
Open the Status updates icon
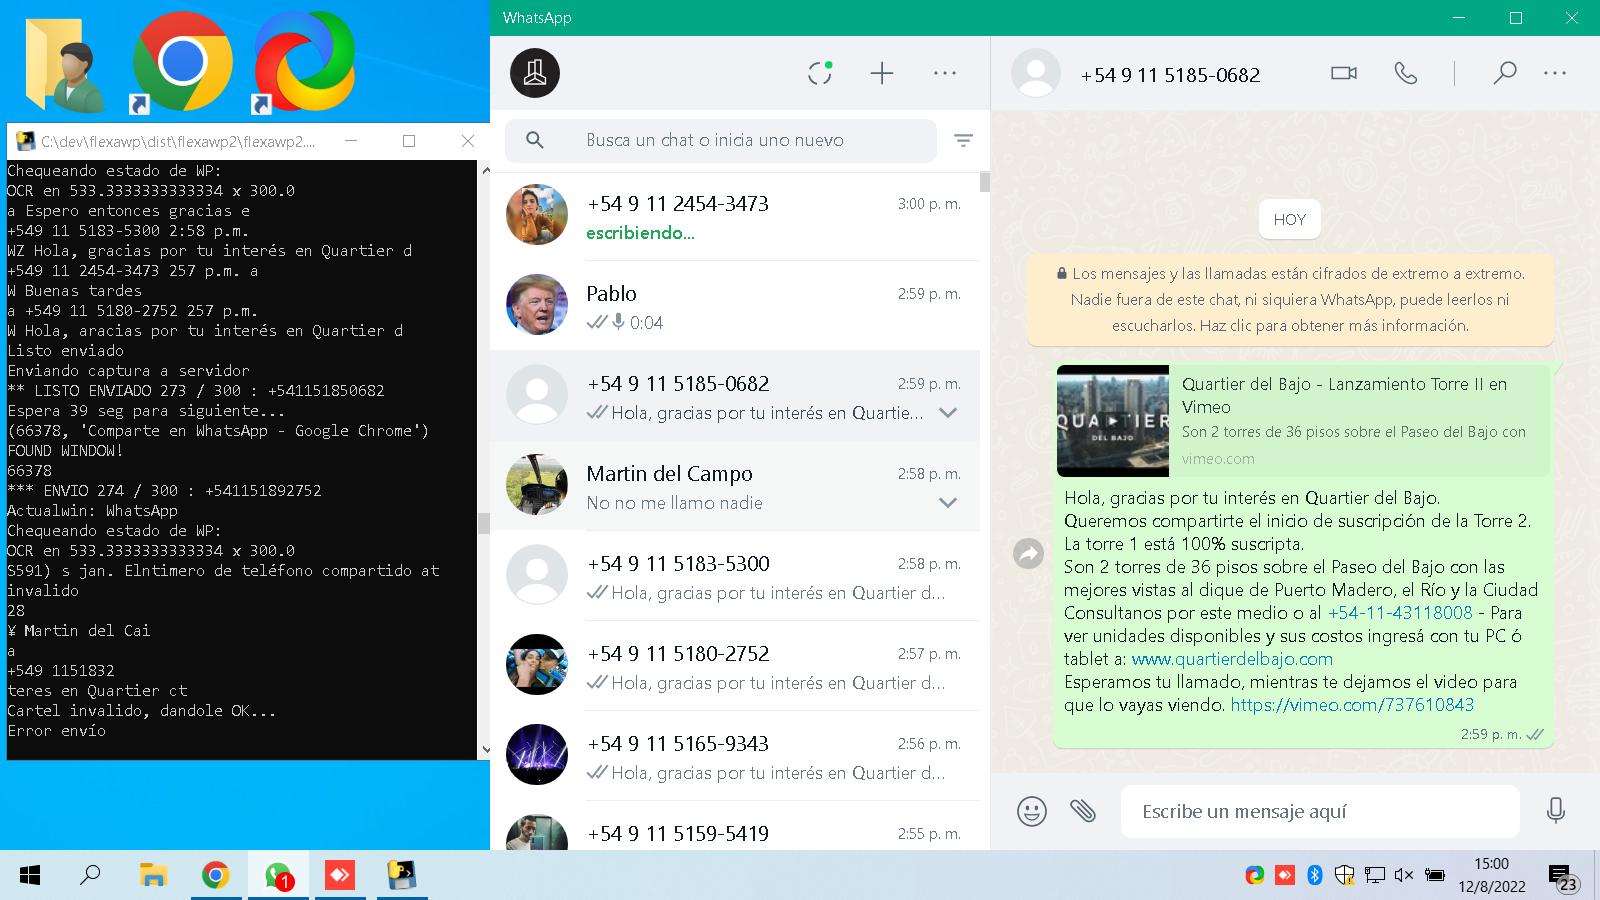pos(820,73)
